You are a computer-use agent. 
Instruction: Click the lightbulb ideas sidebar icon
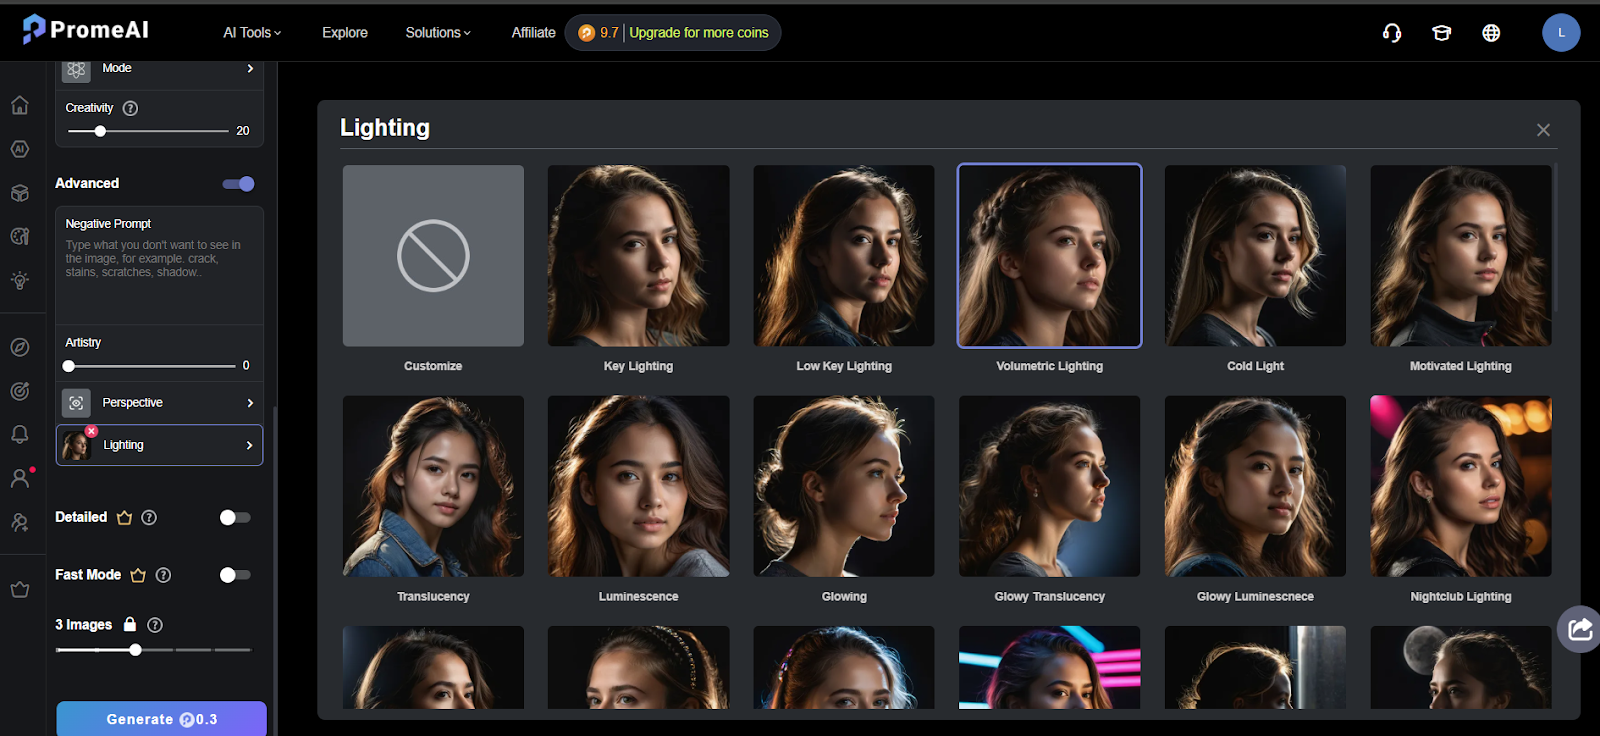[20, 280]
